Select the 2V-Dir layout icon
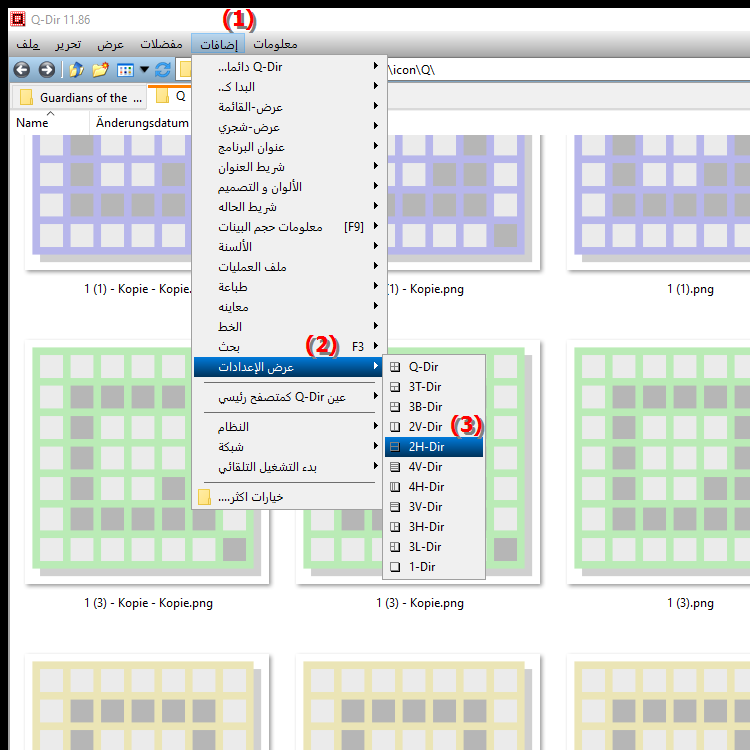 tap(395, 427)
